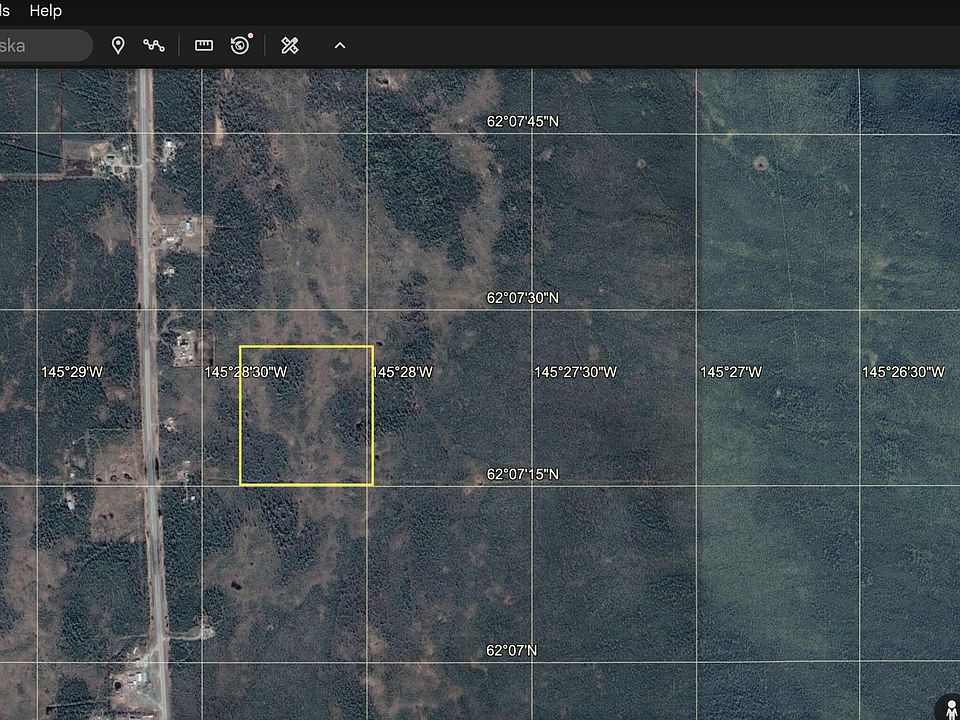960x720 pixels.
Task: Open the Help menu
Action: click(45, 11)
